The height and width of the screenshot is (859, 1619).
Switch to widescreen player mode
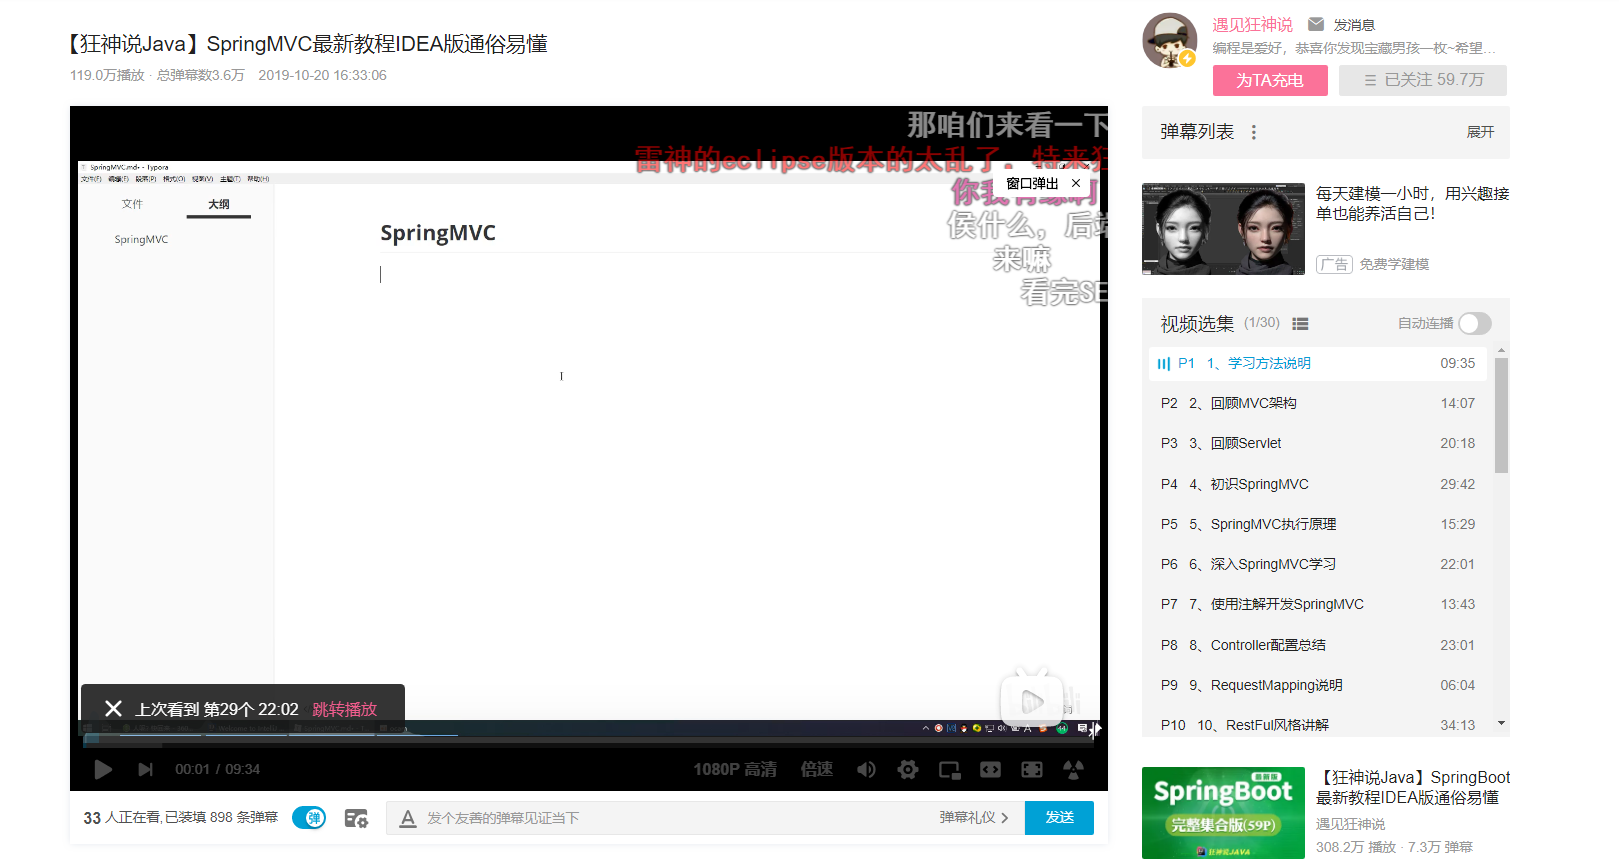[x=990, y=769]
